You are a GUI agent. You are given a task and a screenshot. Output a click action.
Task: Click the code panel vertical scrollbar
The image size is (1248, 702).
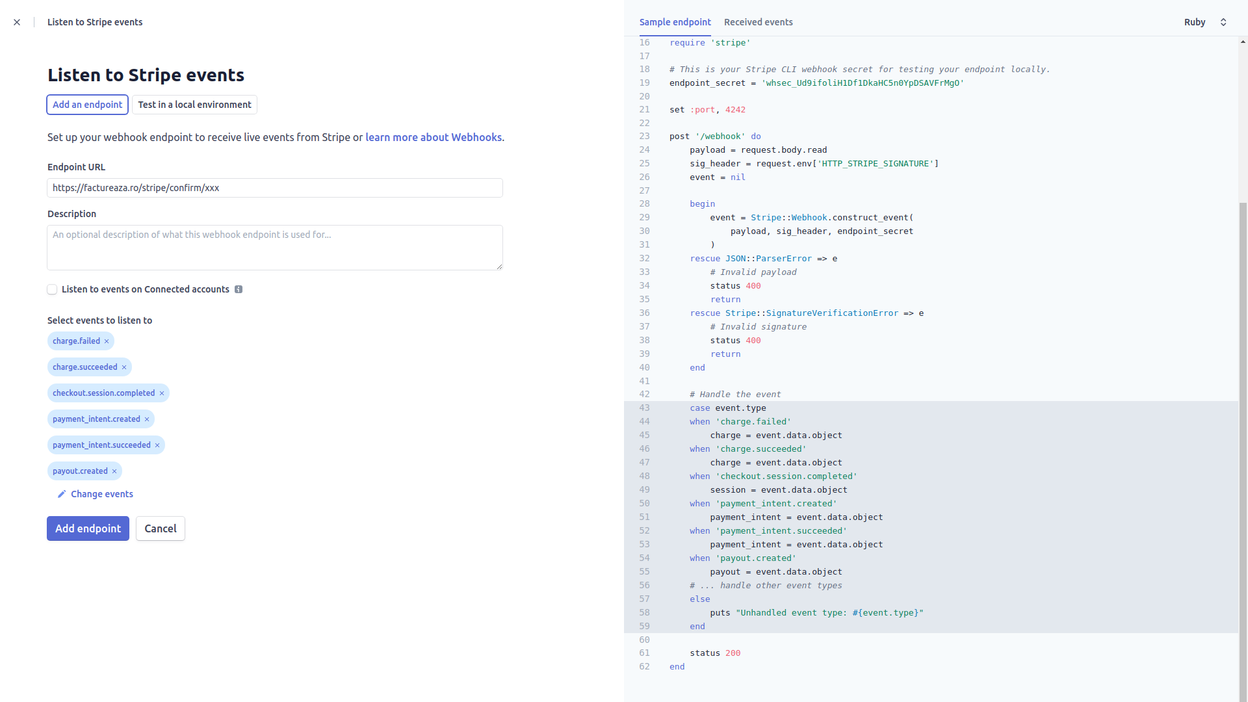1243,400
